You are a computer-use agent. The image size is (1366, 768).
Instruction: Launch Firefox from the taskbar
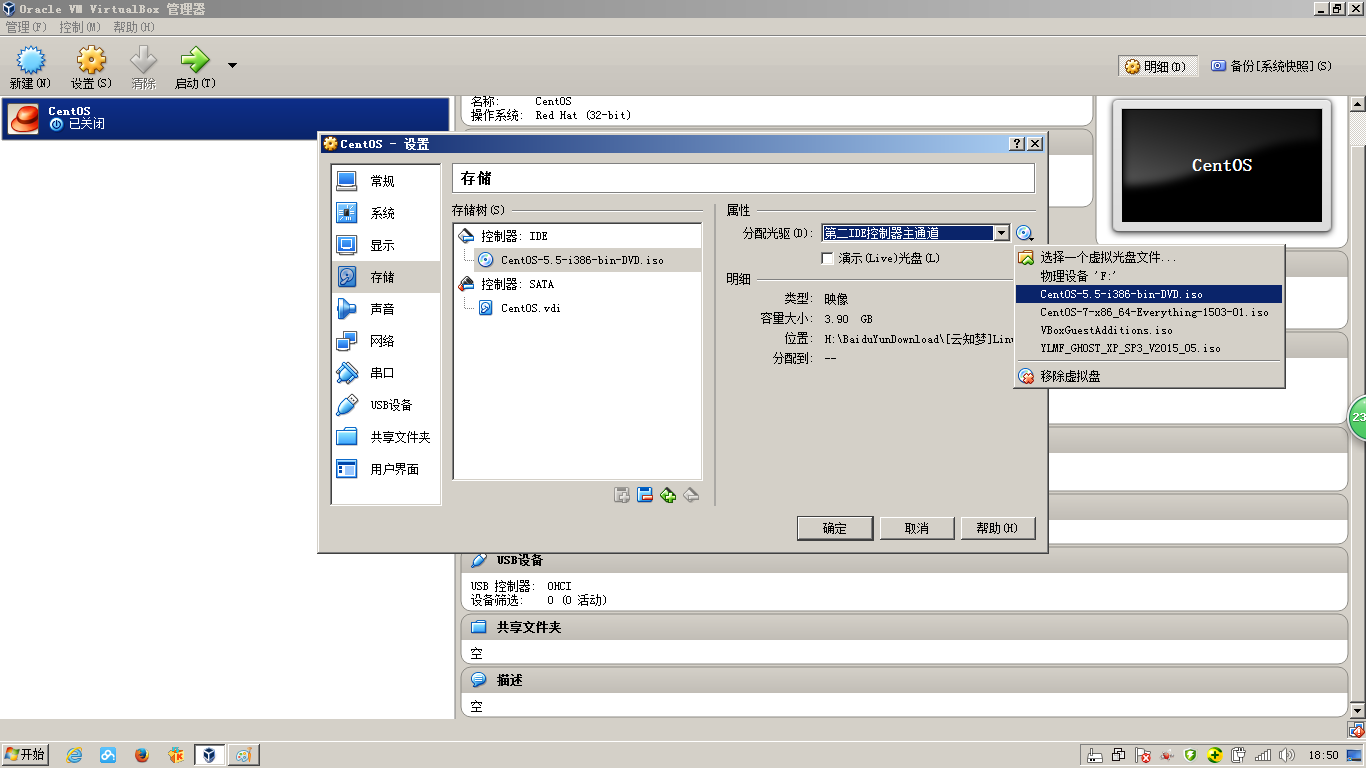[141, 755]
